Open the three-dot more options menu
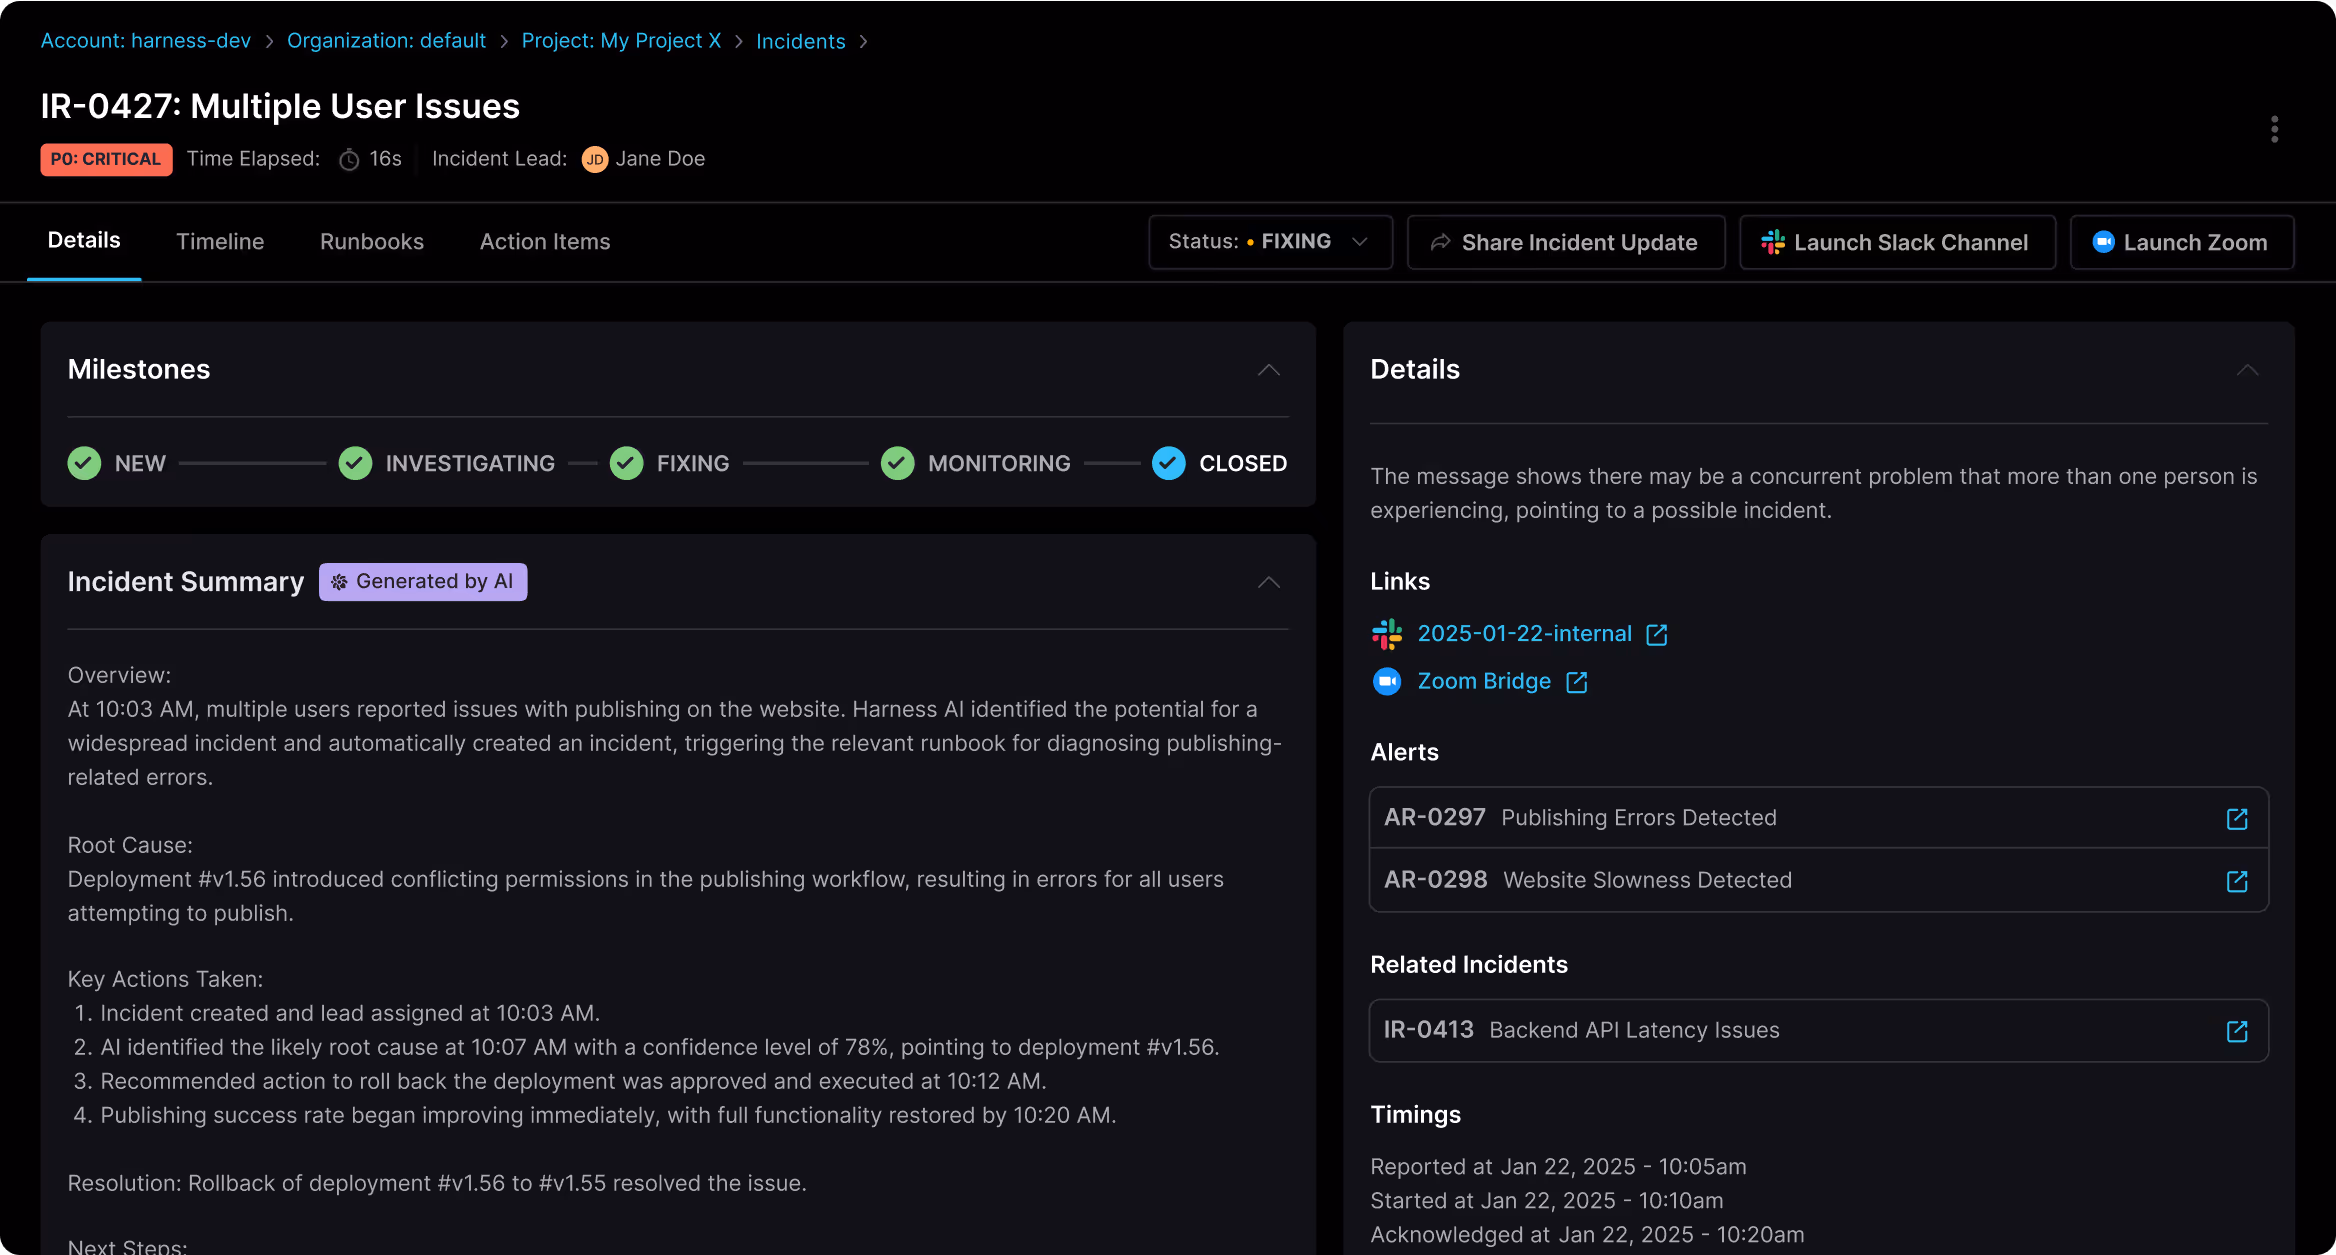Image resolution: width=2336 pixels, height=1255 pixels. coord(2274,129)
